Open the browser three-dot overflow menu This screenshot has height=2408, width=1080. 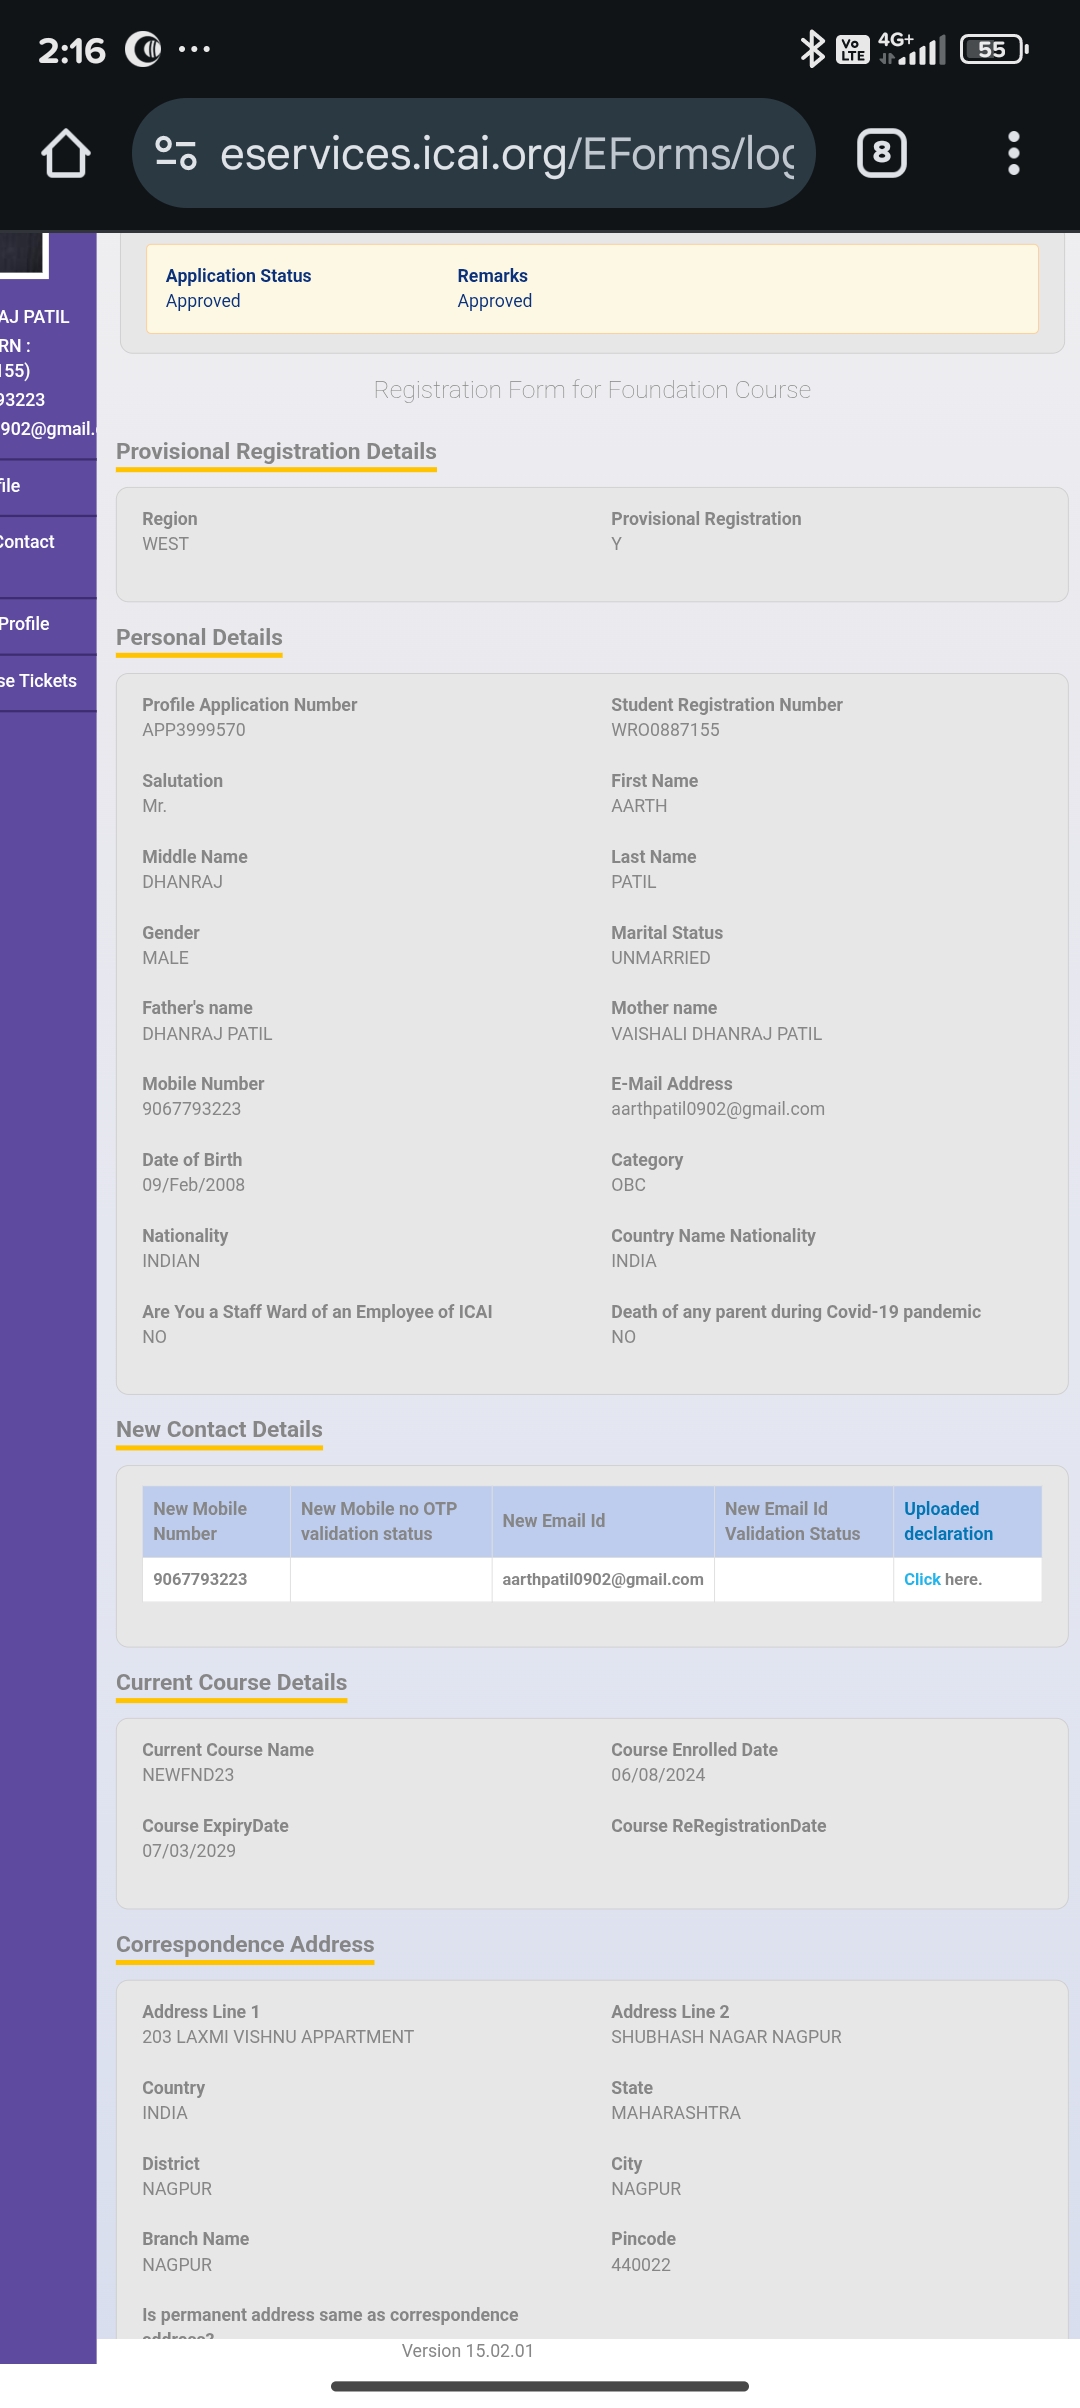(x=1013, y=154)
